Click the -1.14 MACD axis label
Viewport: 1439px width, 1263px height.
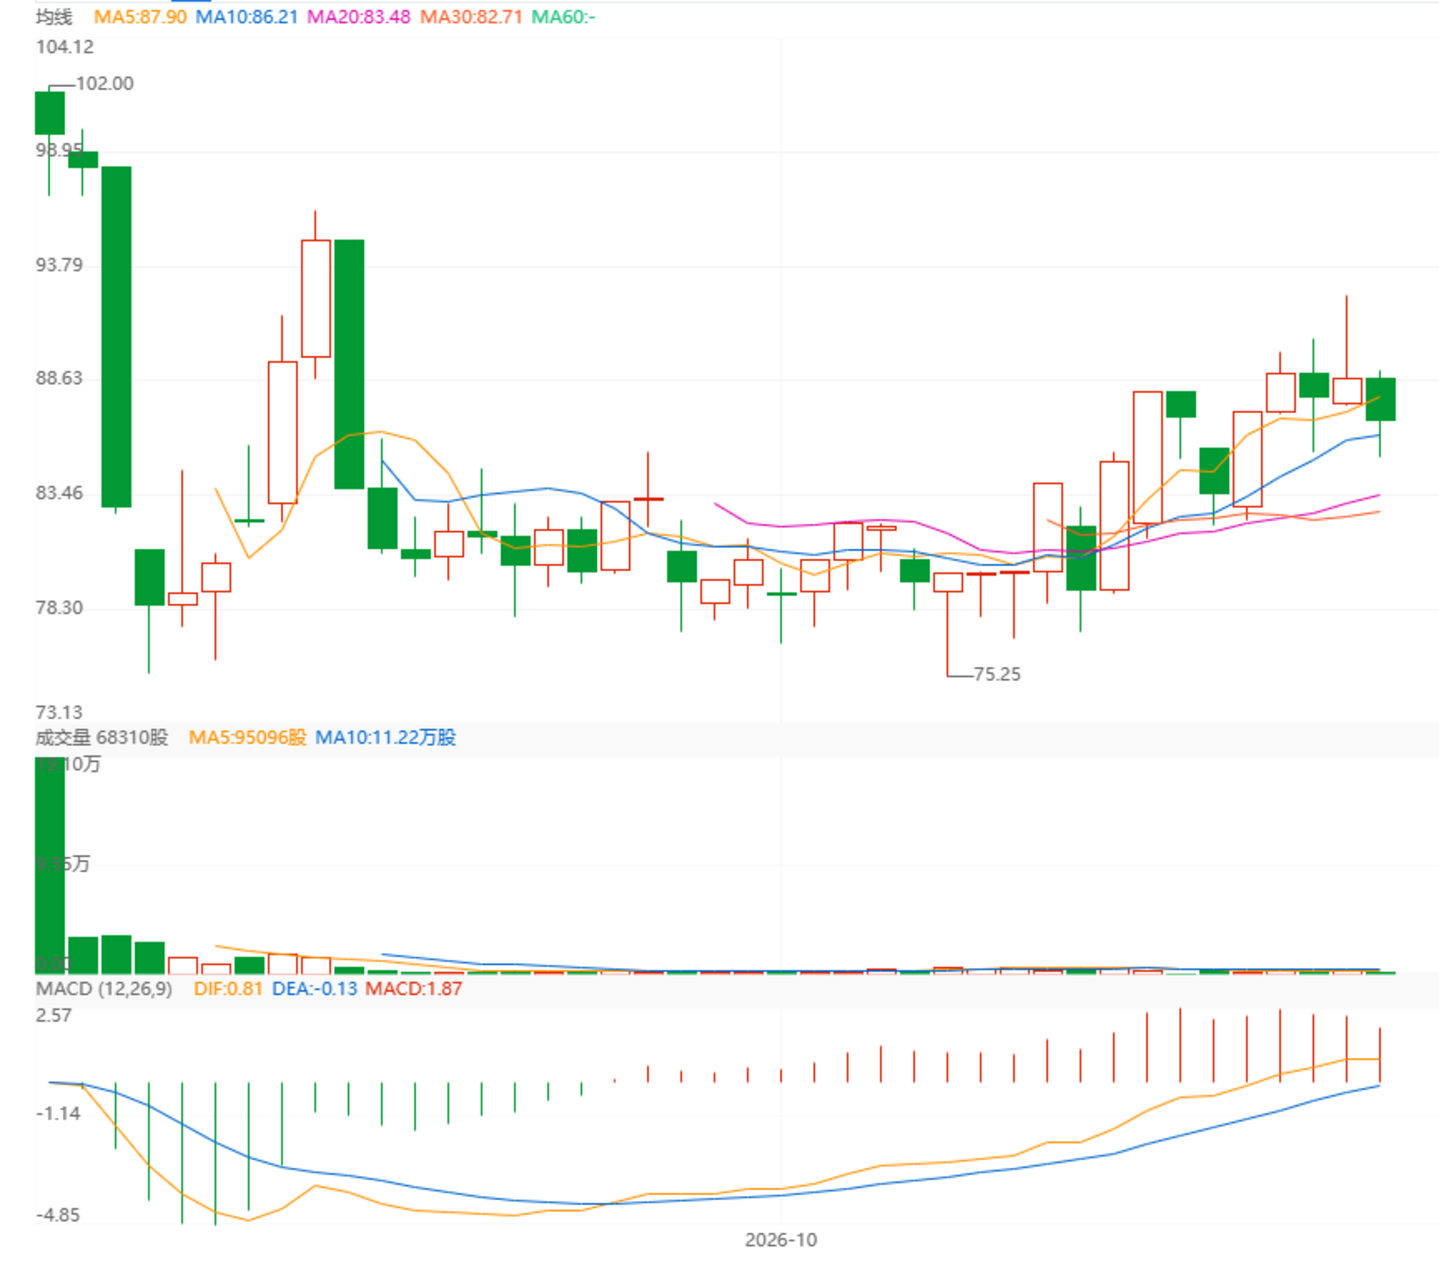(58, 1113)
